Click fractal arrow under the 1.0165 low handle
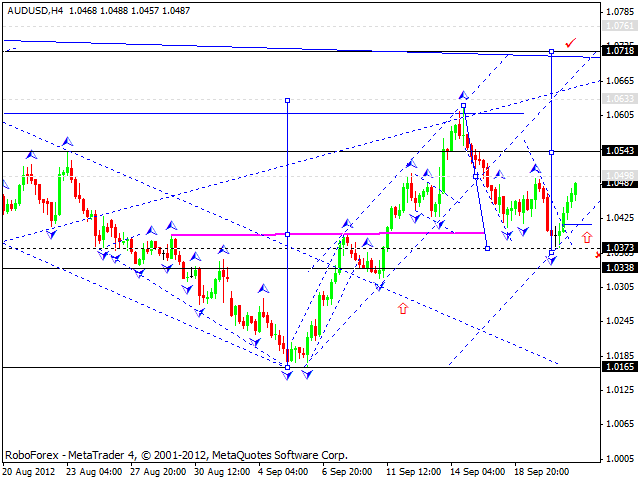Image resolution: width=640 pixels, height=480 pixels. (x=287, y=376)
